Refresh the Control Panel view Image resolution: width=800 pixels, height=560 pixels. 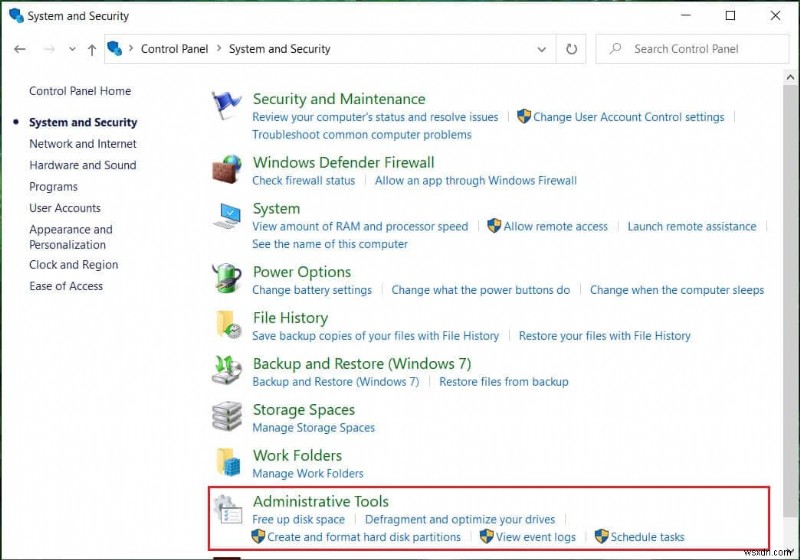572,49
